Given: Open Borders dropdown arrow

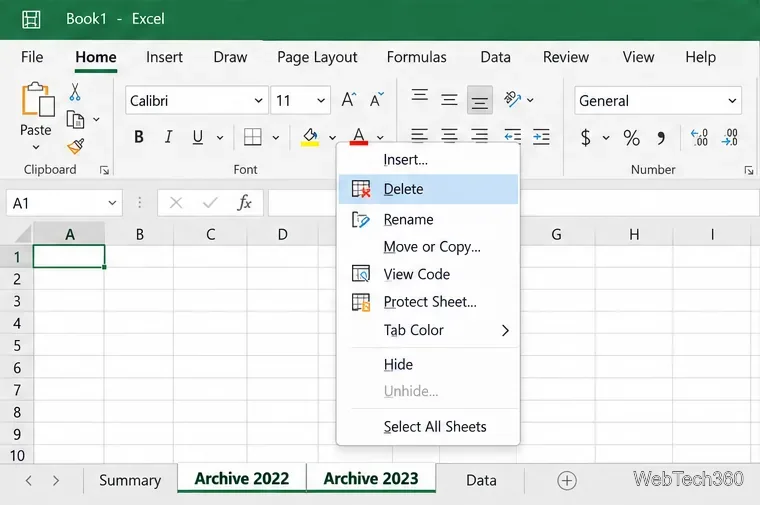Looking at the screenshot, I should click(275, 138).
